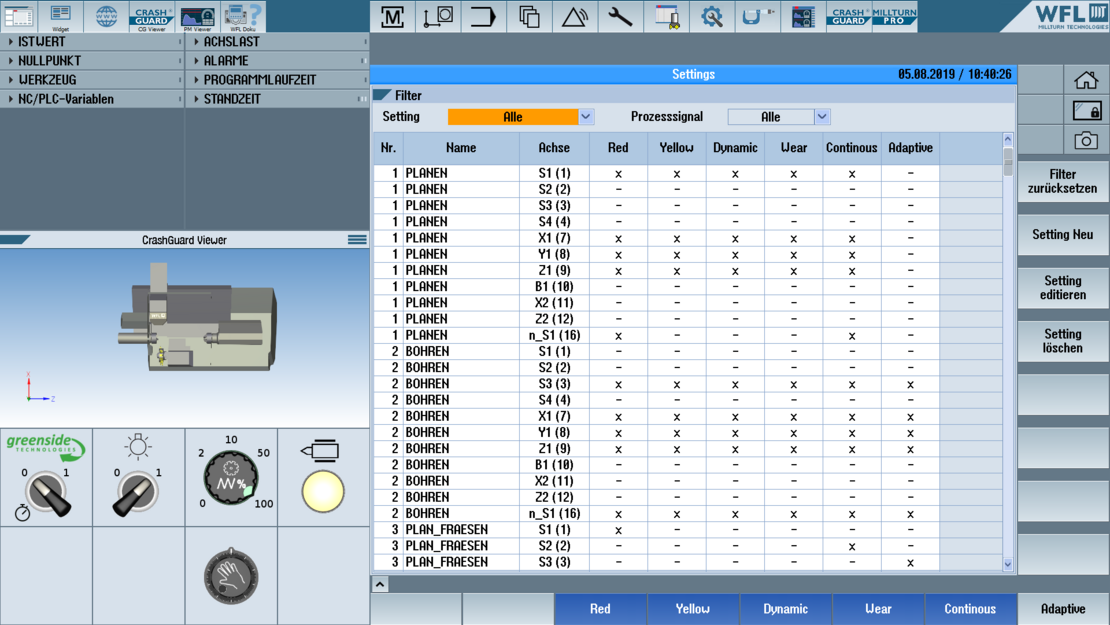The height and width of the screenshot is (625, 1110).
Task: Open the WFL Doku help icon
Action: (243, 16)
